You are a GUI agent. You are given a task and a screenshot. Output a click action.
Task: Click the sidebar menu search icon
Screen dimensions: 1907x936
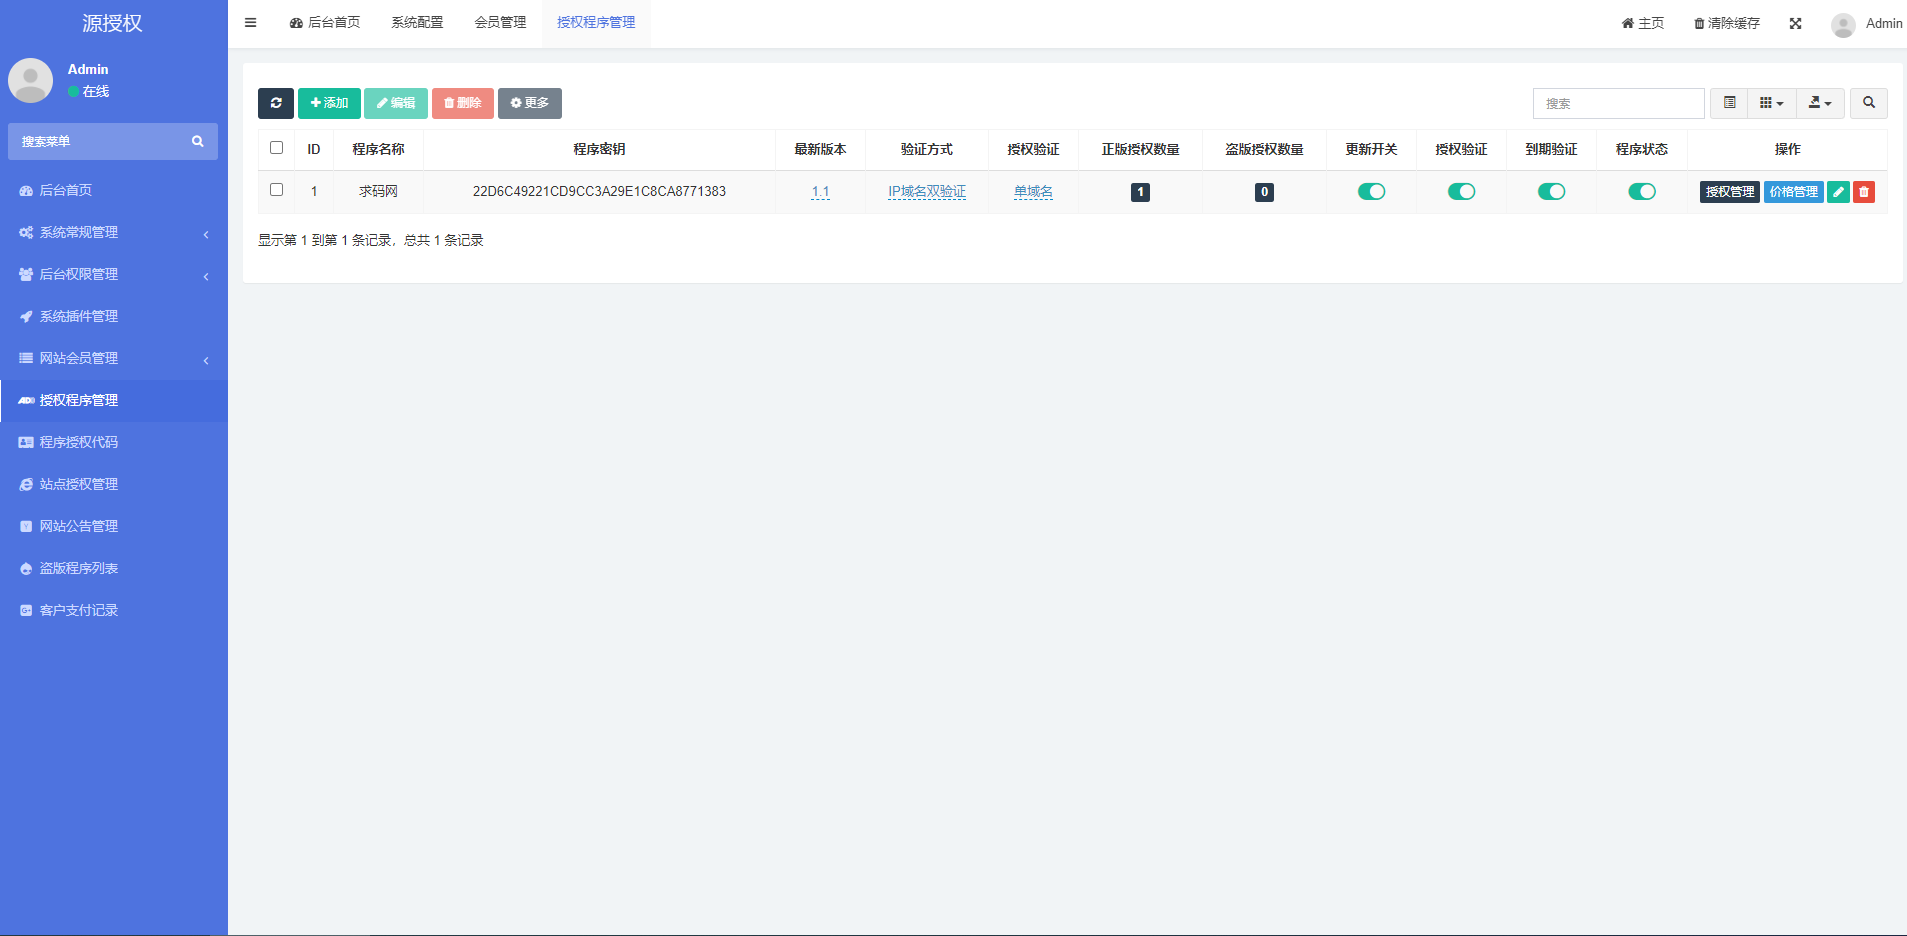coord(197,142)
